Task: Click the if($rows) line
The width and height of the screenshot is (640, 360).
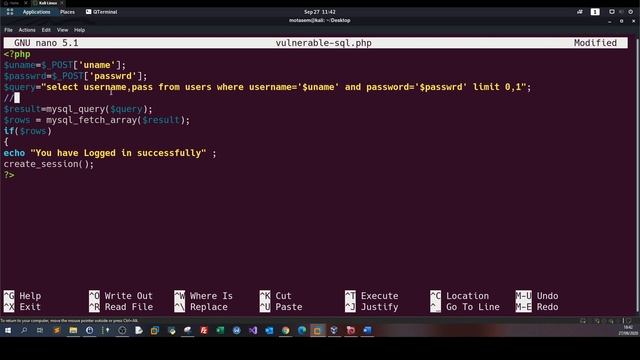Action: pos(28,131)
